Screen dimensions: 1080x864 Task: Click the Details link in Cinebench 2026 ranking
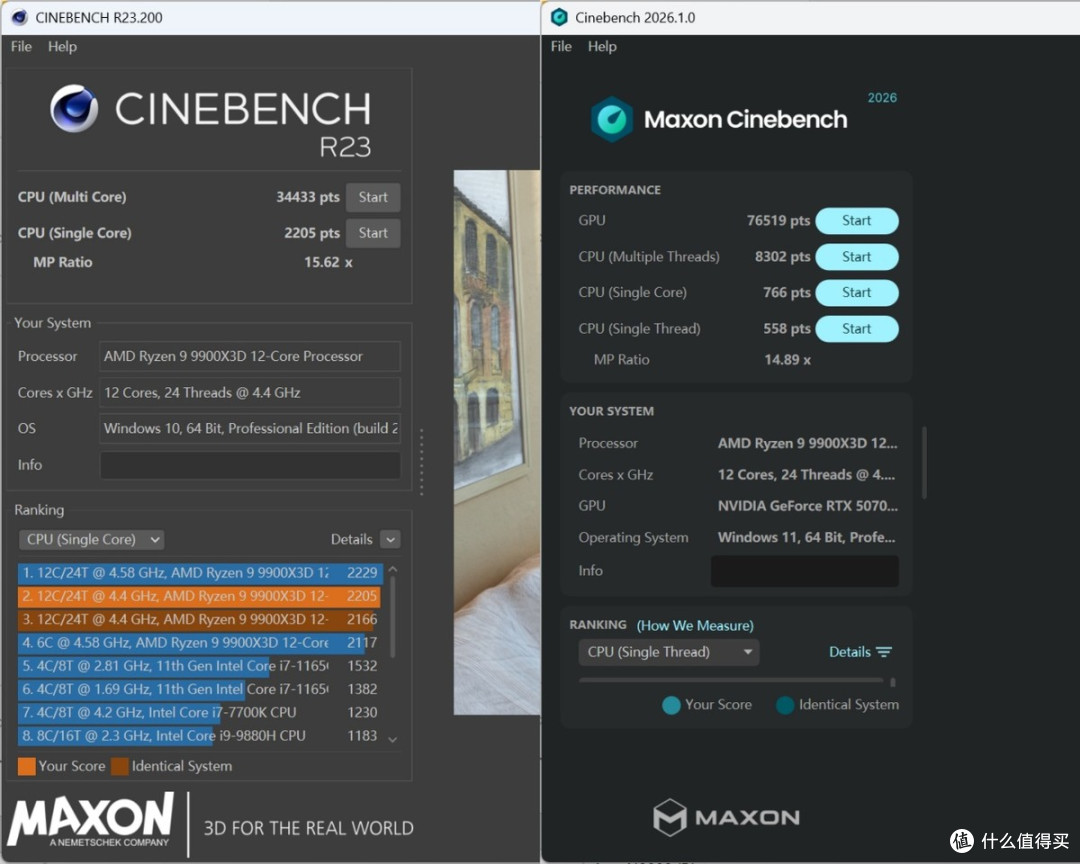(850, 652)
